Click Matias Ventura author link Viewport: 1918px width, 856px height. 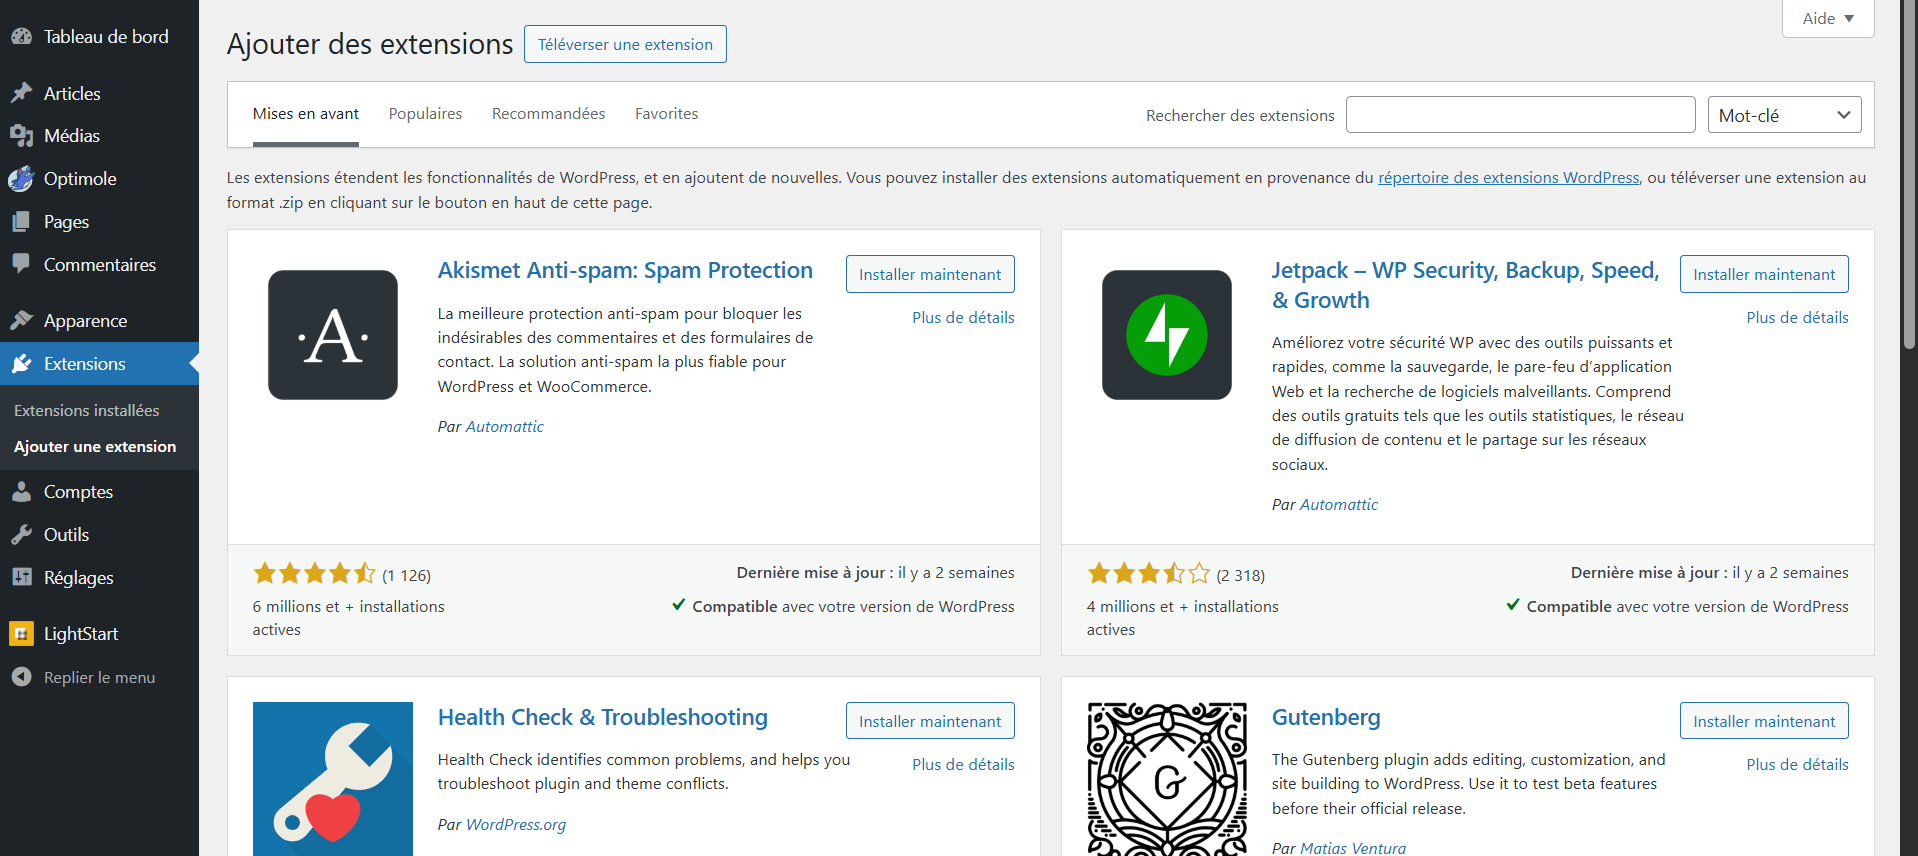click(1353, 848)
